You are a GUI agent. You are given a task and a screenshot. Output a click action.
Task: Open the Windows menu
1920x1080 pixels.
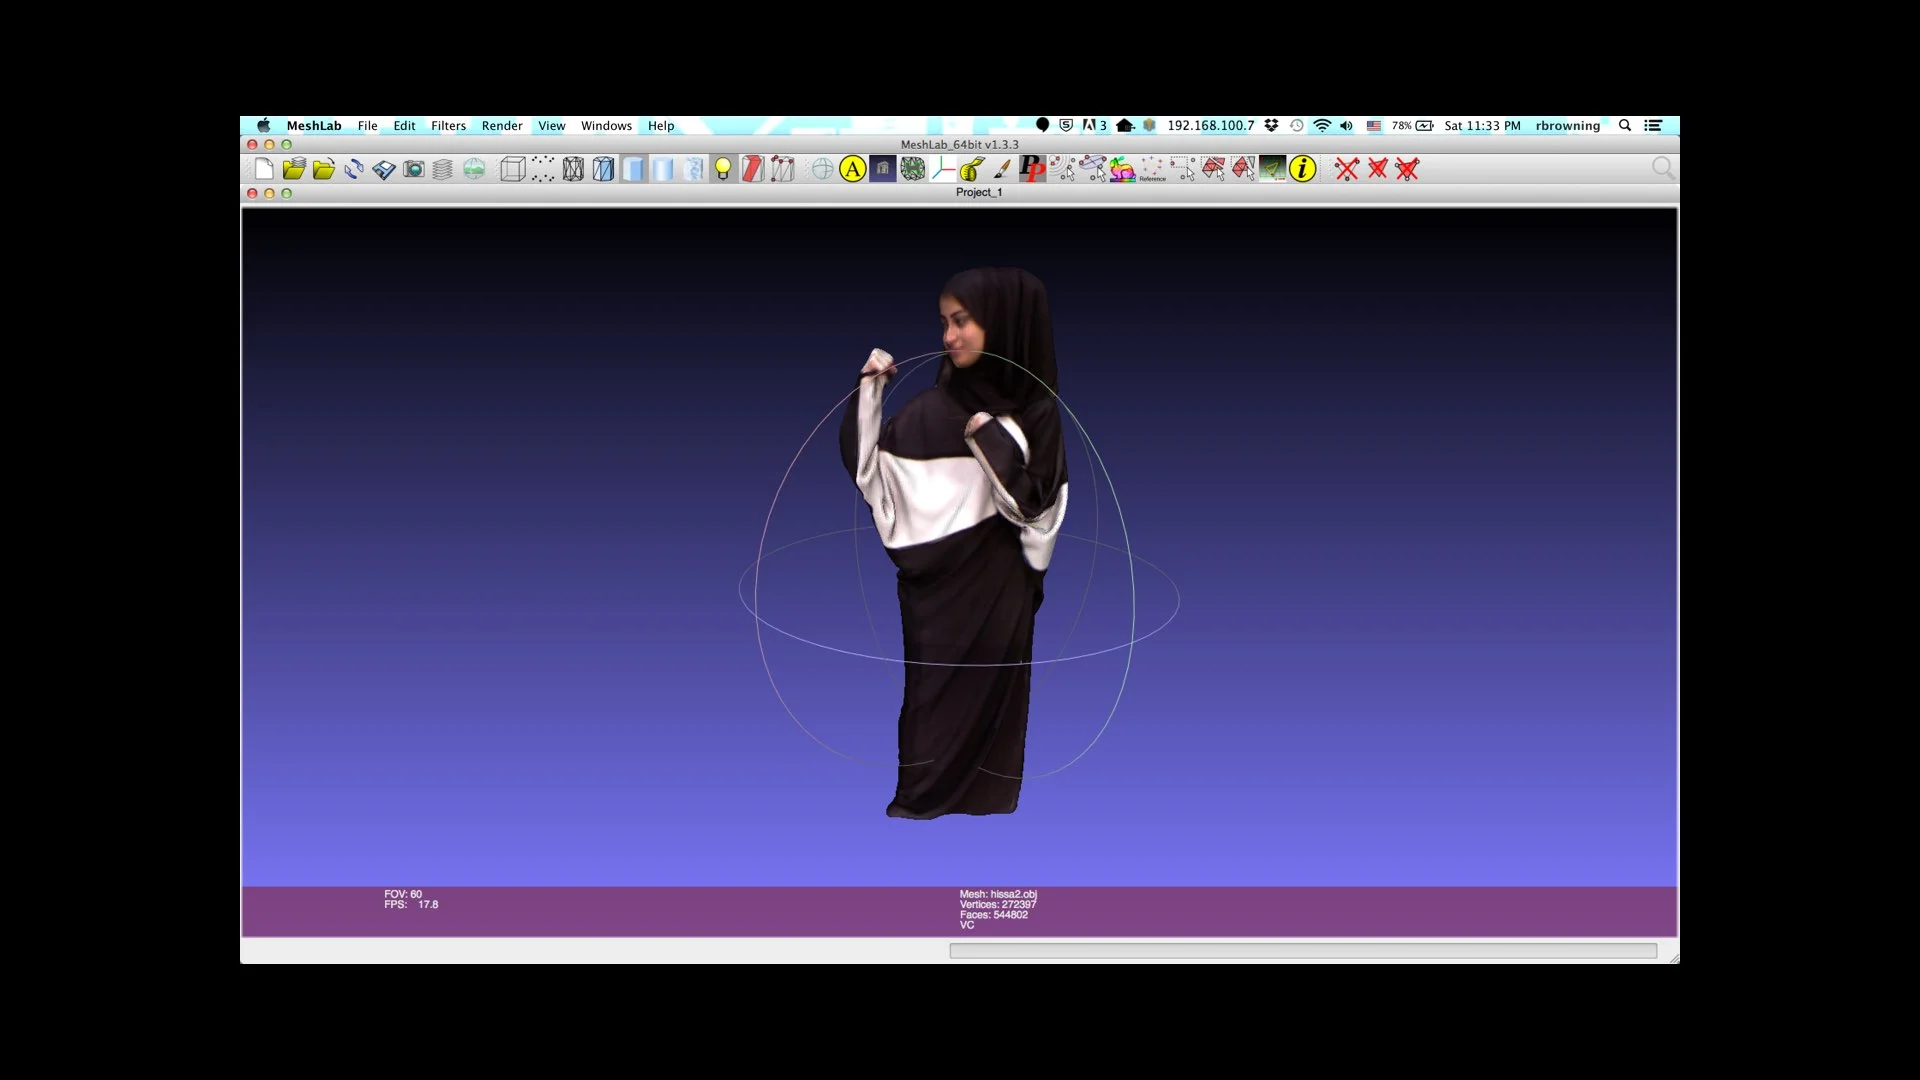point(606,126)
